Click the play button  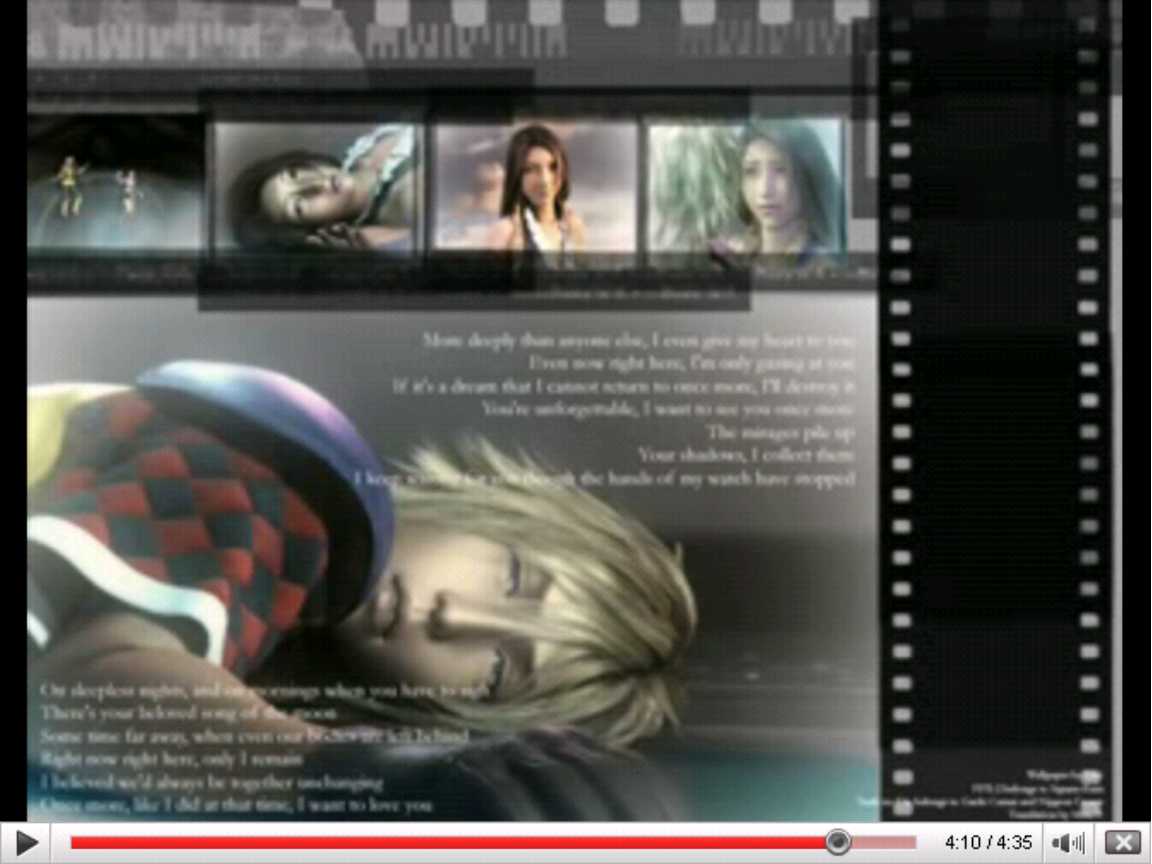[26, 843]
